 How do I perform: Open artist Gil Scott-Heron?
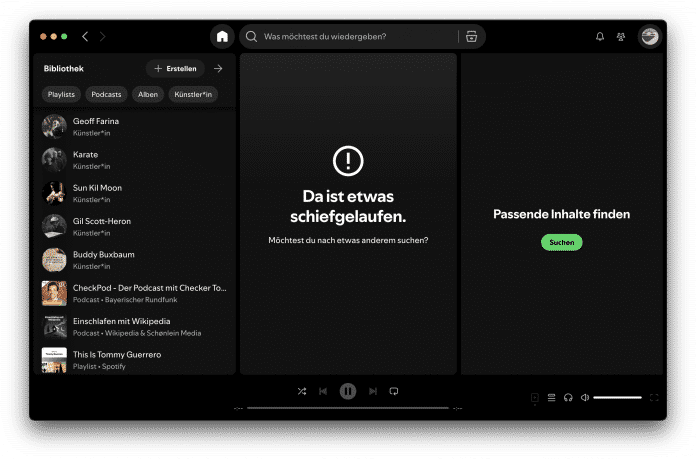coord(134,226)
